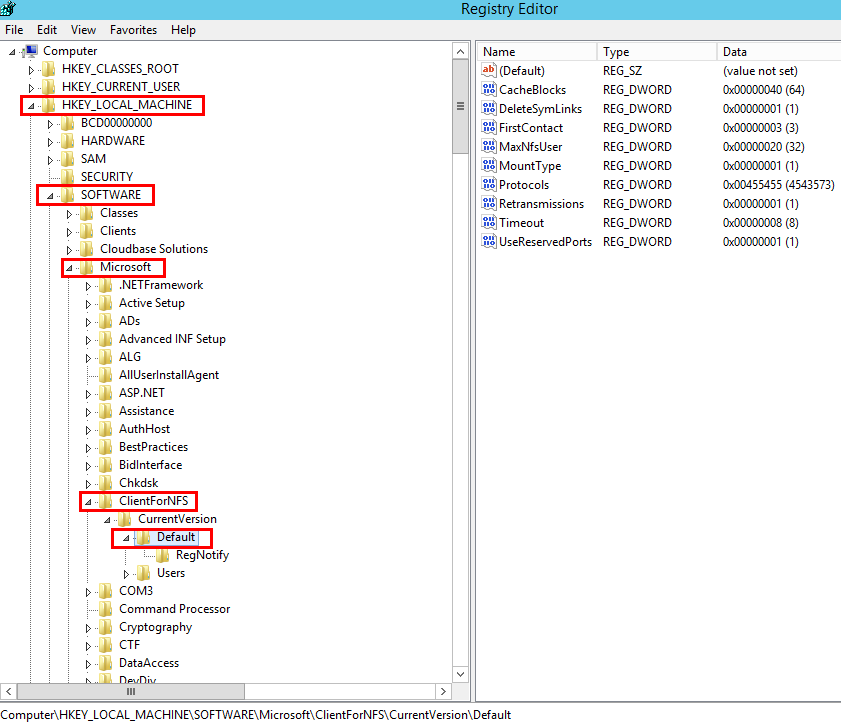Select the .NETFramework key
This screenshot has height=723, width=841.
161,285
